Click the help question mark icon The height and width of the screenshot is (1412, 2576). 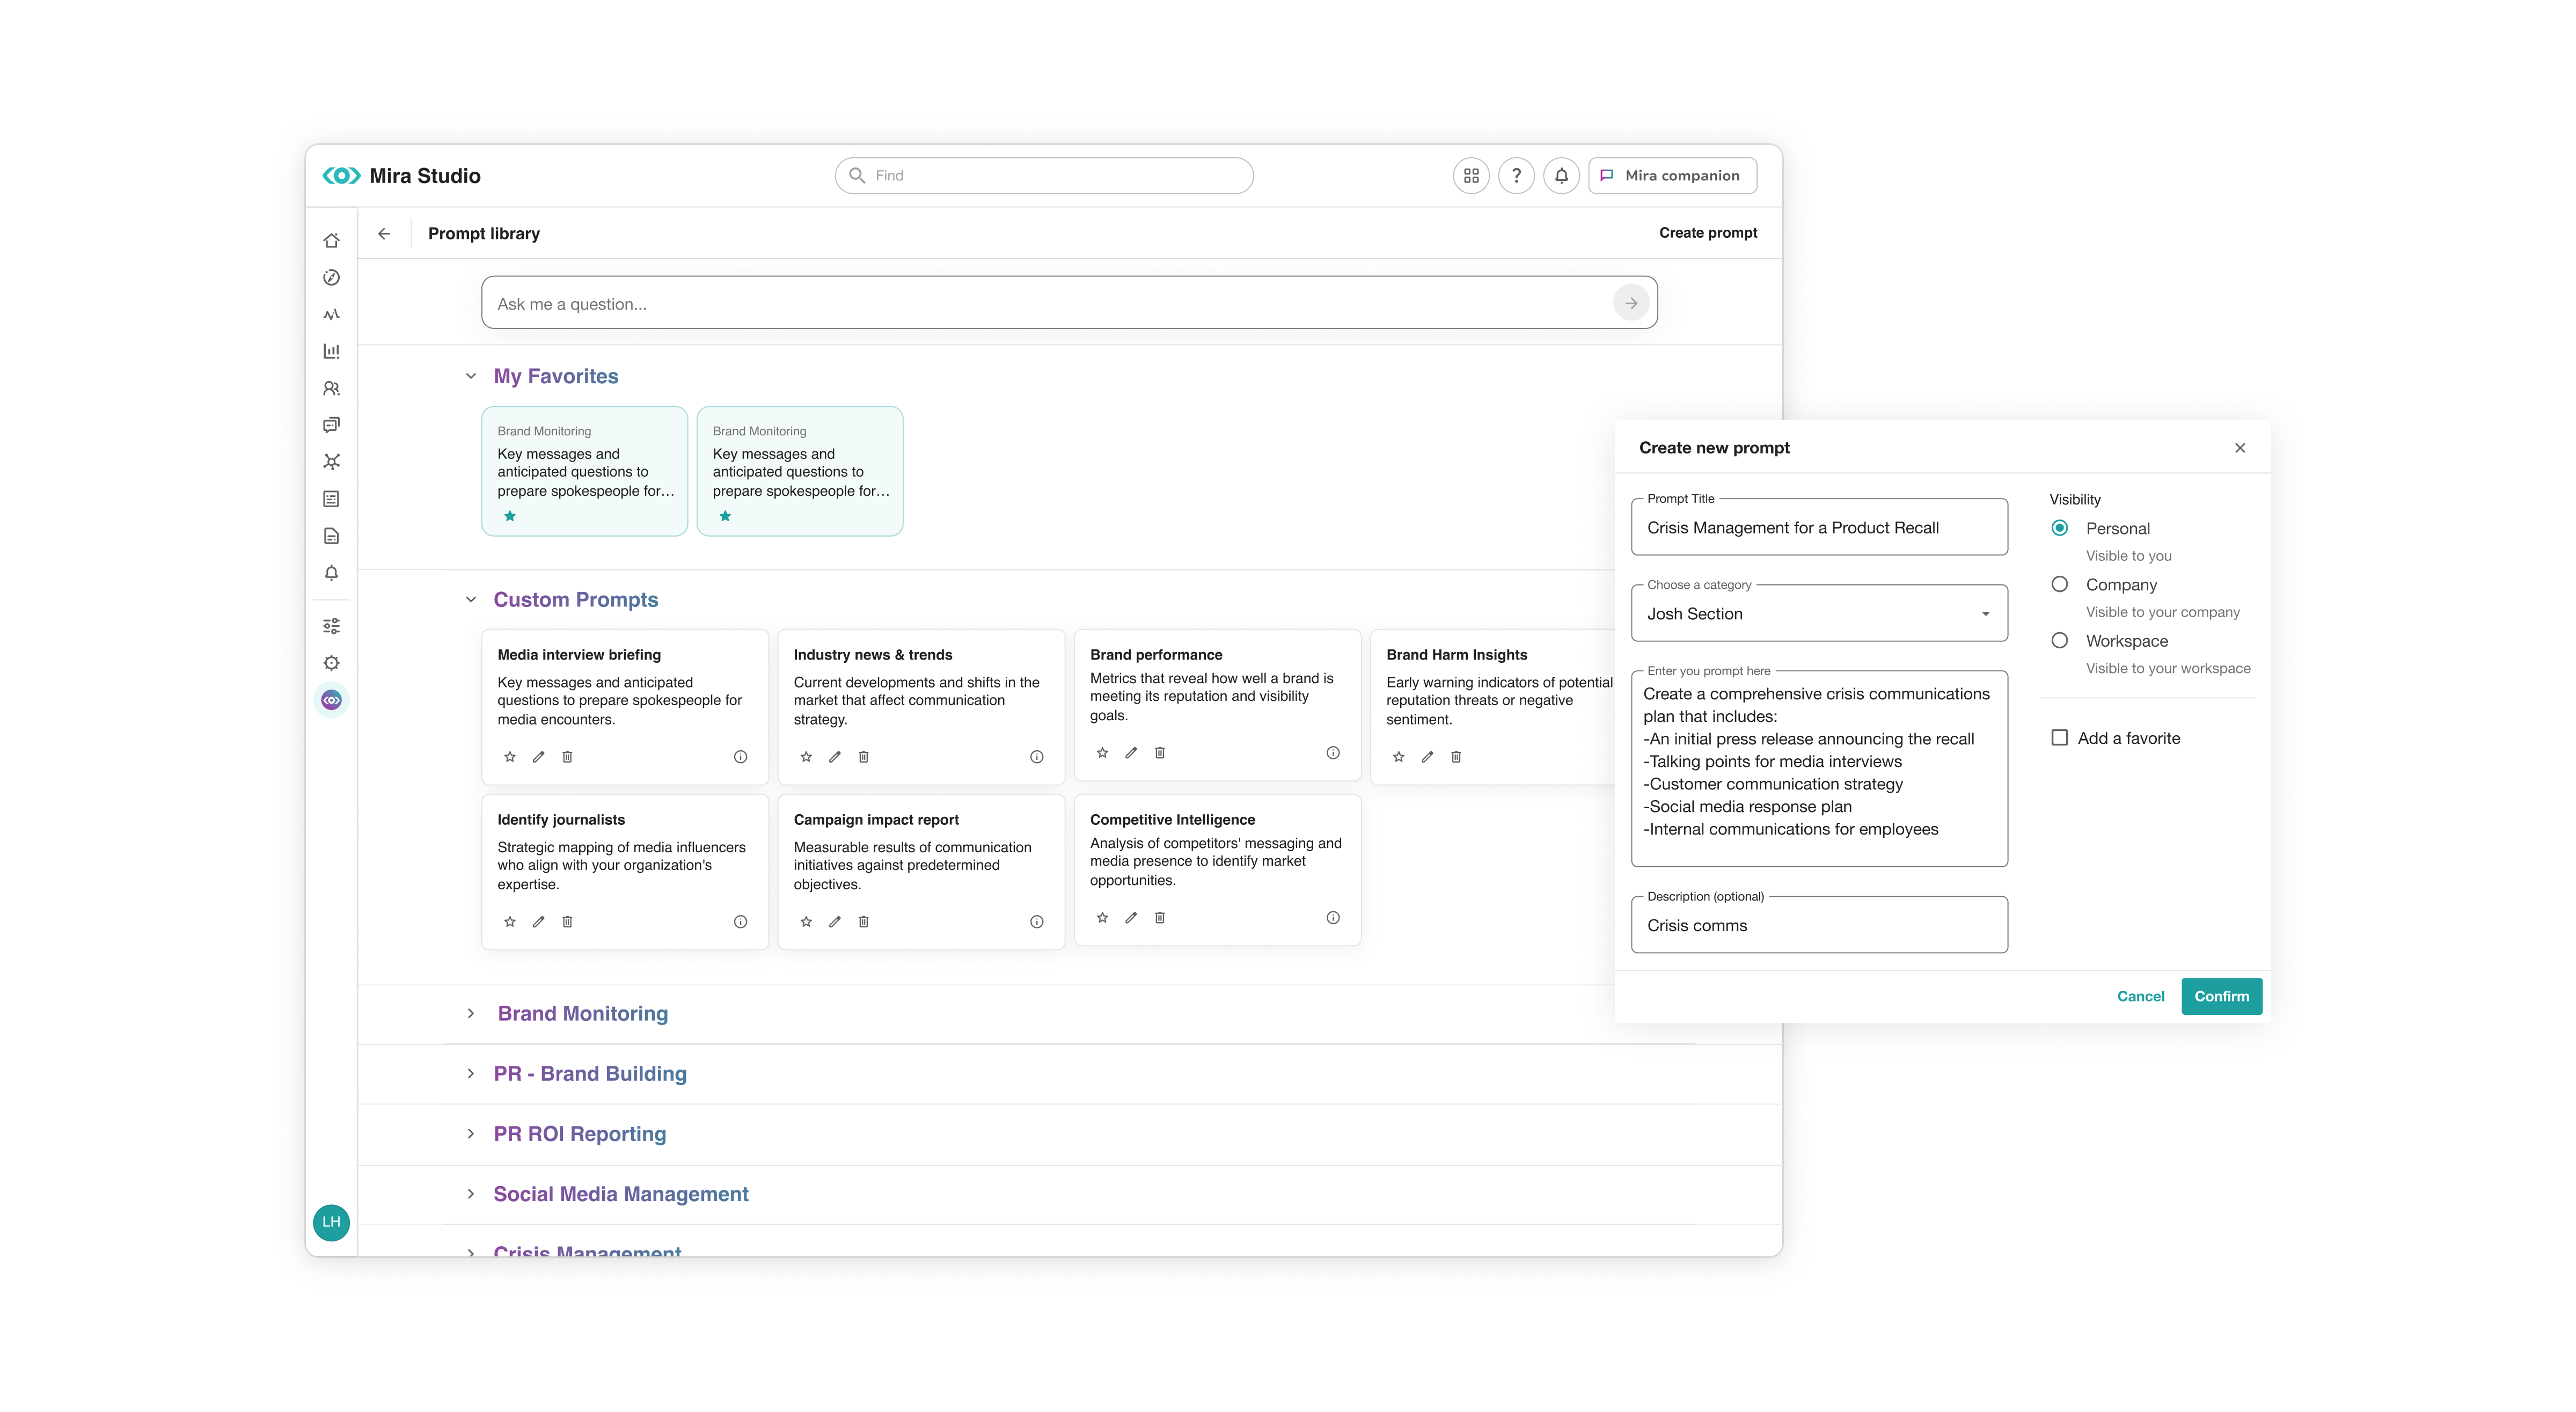1516,175
